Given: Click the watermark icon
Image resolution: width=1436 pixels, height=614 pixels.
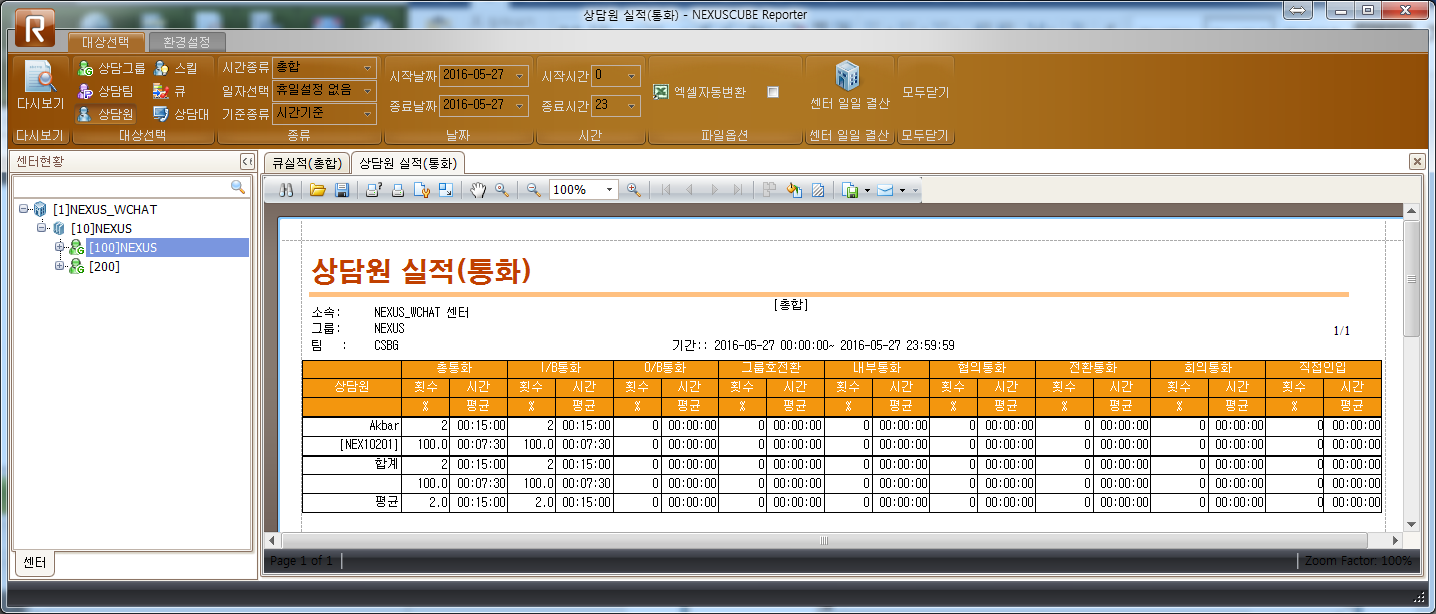Looking at the screenshot, I should 818,190.
